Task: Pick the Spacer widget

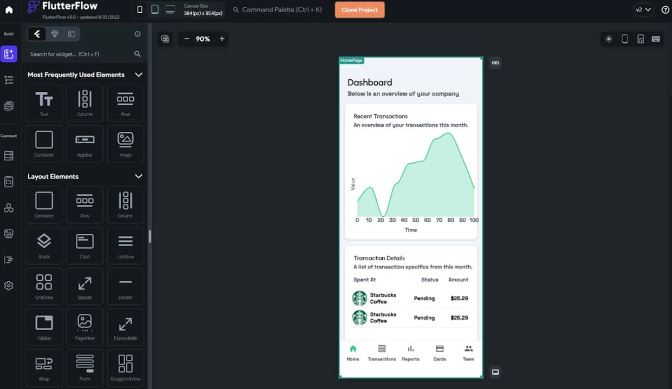Action: (x=85, y=286)
